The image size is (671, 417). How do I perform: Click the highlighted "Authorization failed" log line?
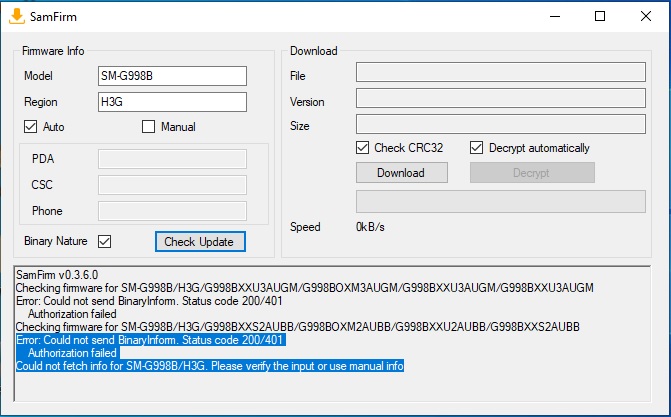point(72,353)
